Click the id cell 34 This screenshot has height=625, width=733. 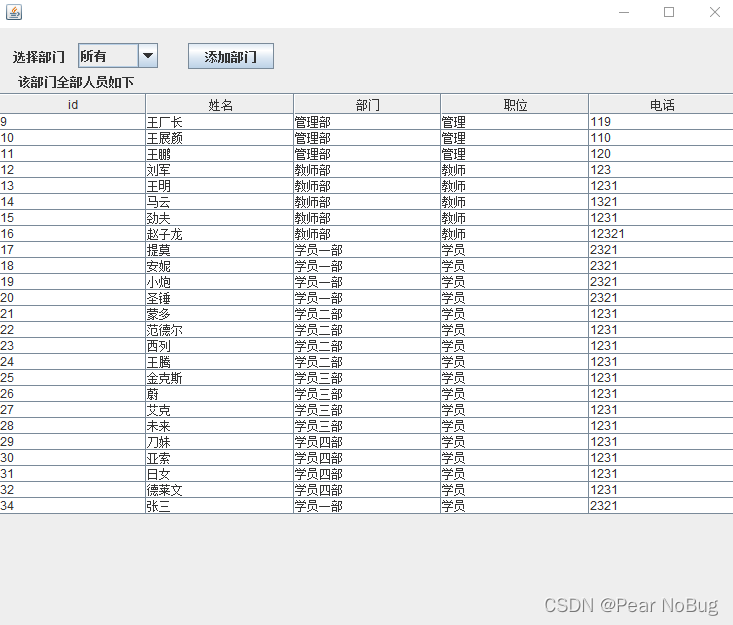click(x=72, y=506)
